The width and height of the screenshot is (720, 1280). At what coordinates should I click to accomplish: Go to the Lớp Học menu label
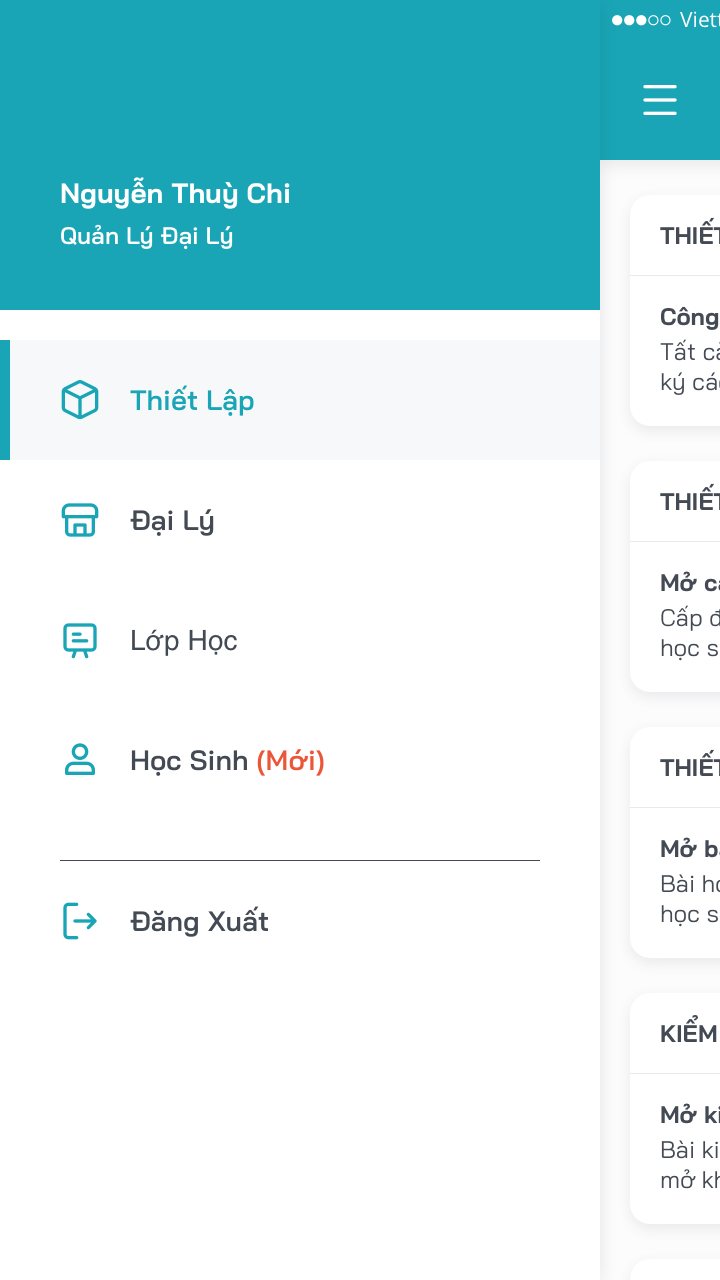point(184,640)
